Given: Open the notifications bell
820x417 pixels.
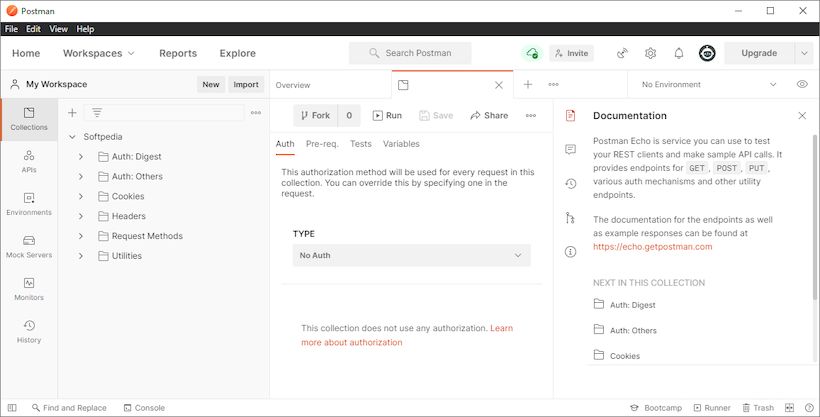Looking at the screenshot, I should click(679, 53).
